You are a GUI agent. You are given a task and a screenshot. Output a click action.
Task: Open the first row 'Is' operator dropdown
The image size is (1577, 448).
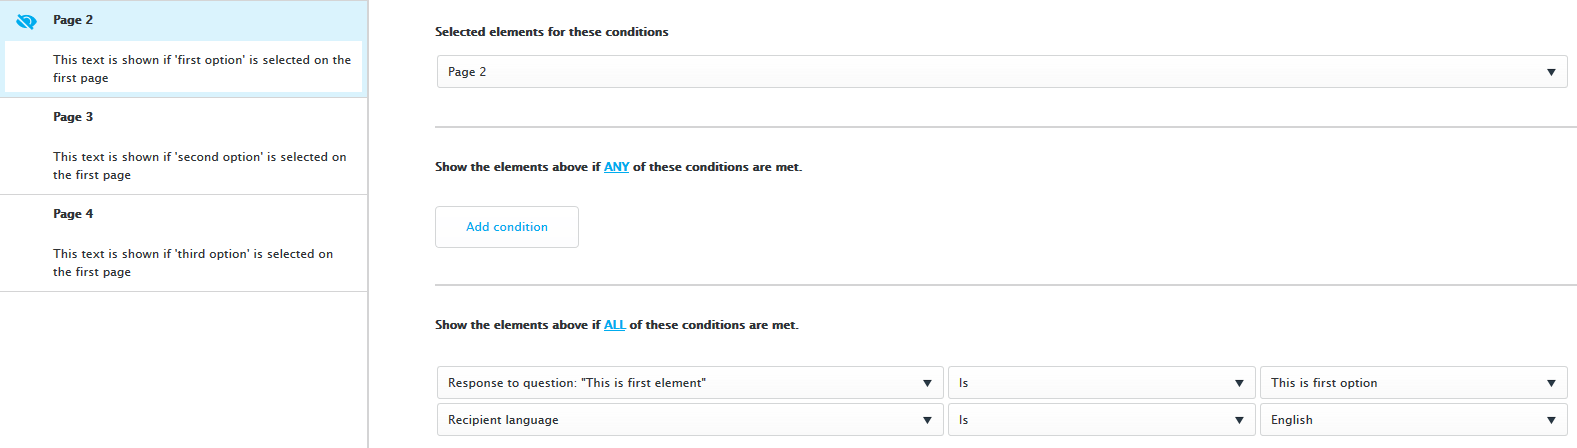1100,383
